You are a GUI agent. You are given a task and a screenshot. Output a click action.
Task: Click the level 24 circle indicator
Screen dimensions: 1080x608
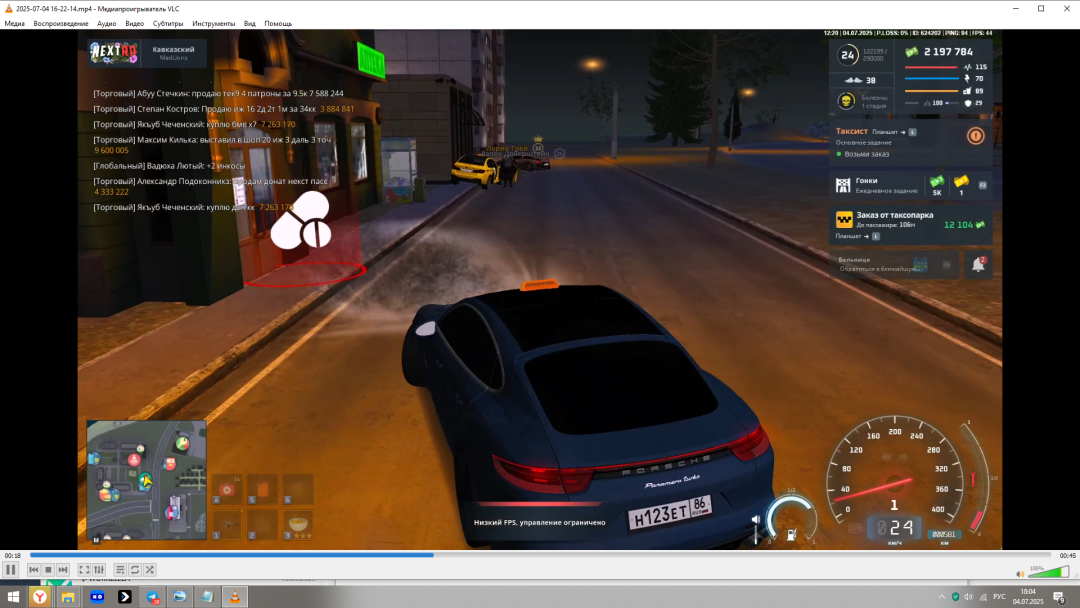(x=847, y=54)
